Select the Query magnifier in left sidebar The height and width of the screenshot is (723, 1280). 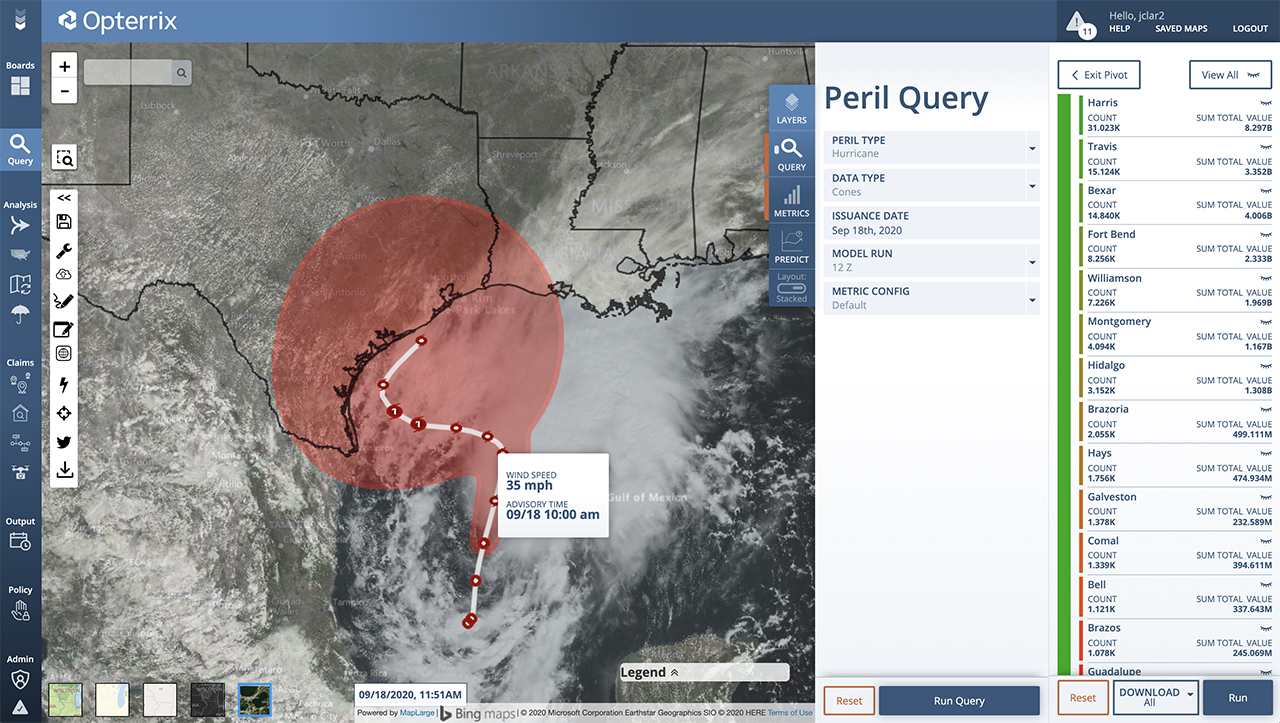pos(20,148)
